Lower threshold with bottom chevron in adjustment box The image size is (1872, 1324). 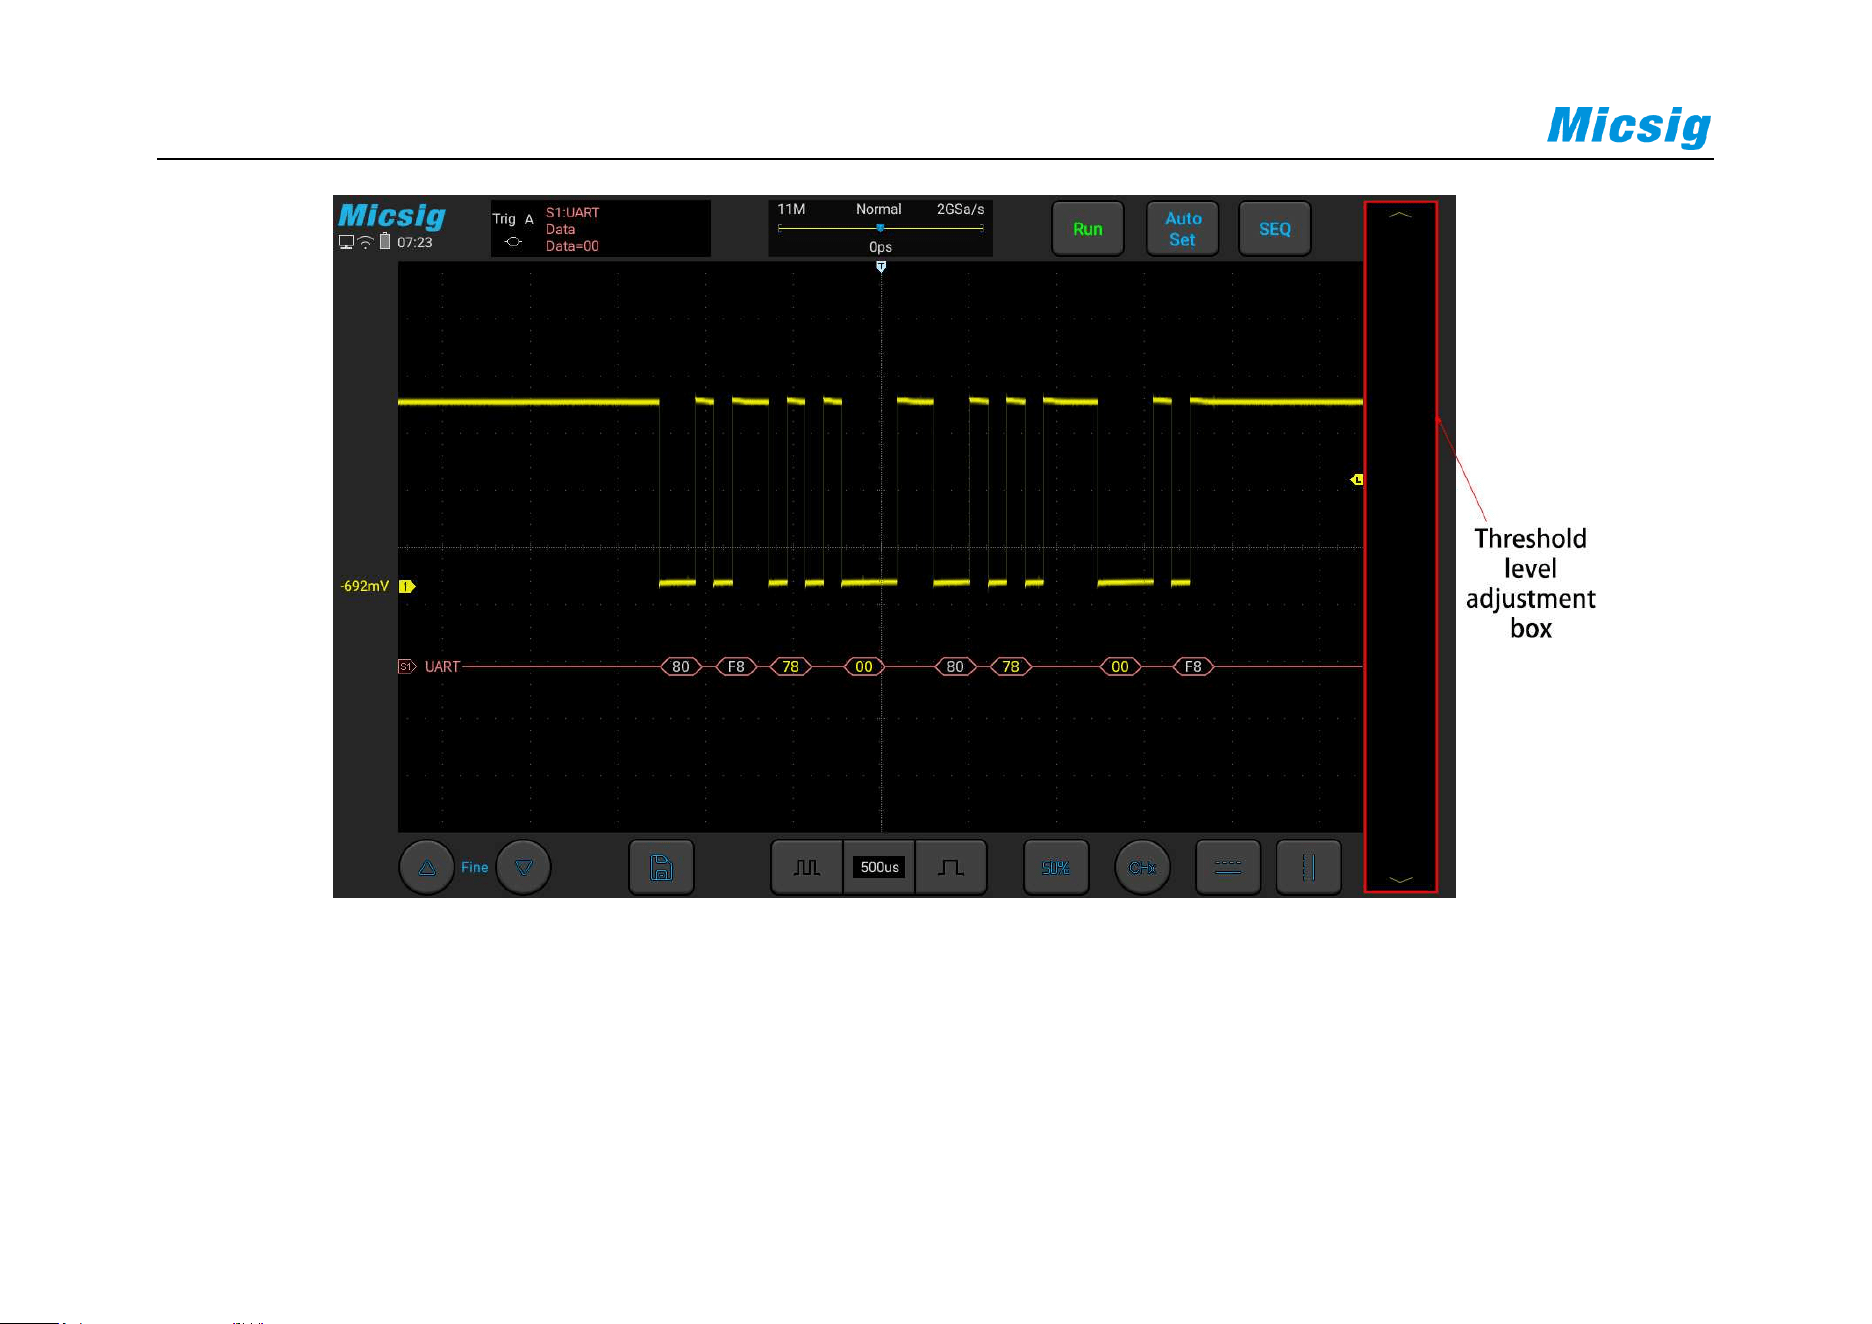coord(1400,880)
